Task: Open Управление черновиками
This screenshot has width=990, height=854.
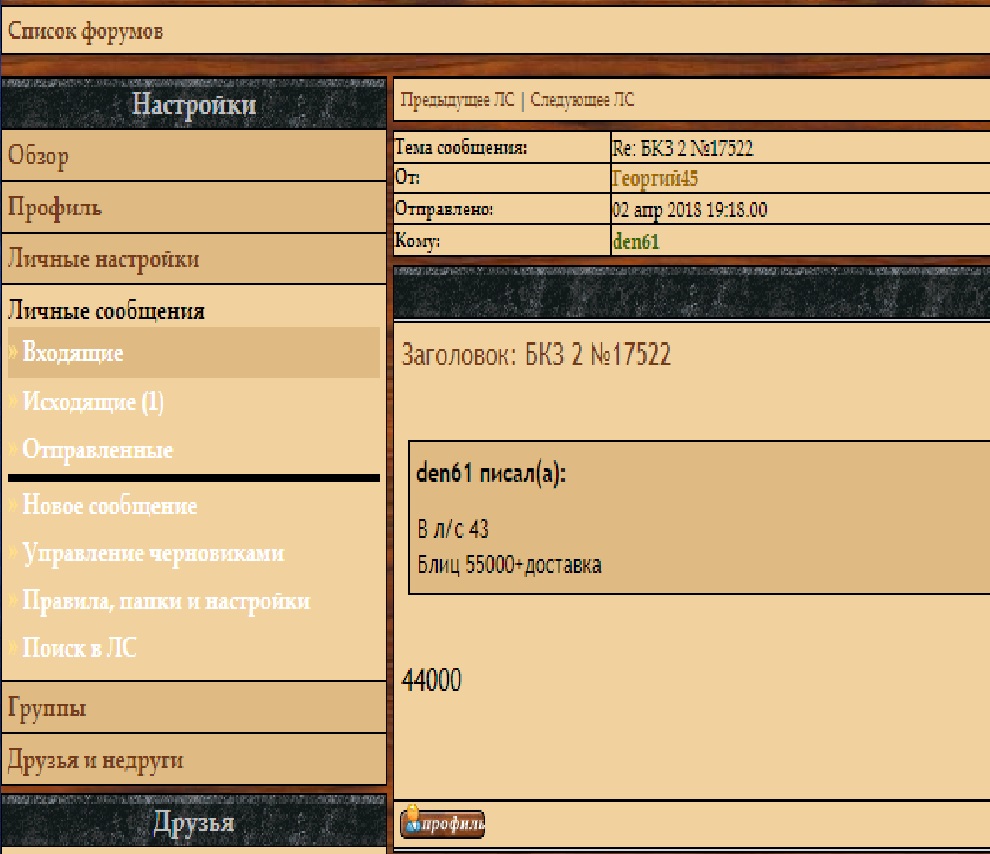Action: tap(153, 554)
